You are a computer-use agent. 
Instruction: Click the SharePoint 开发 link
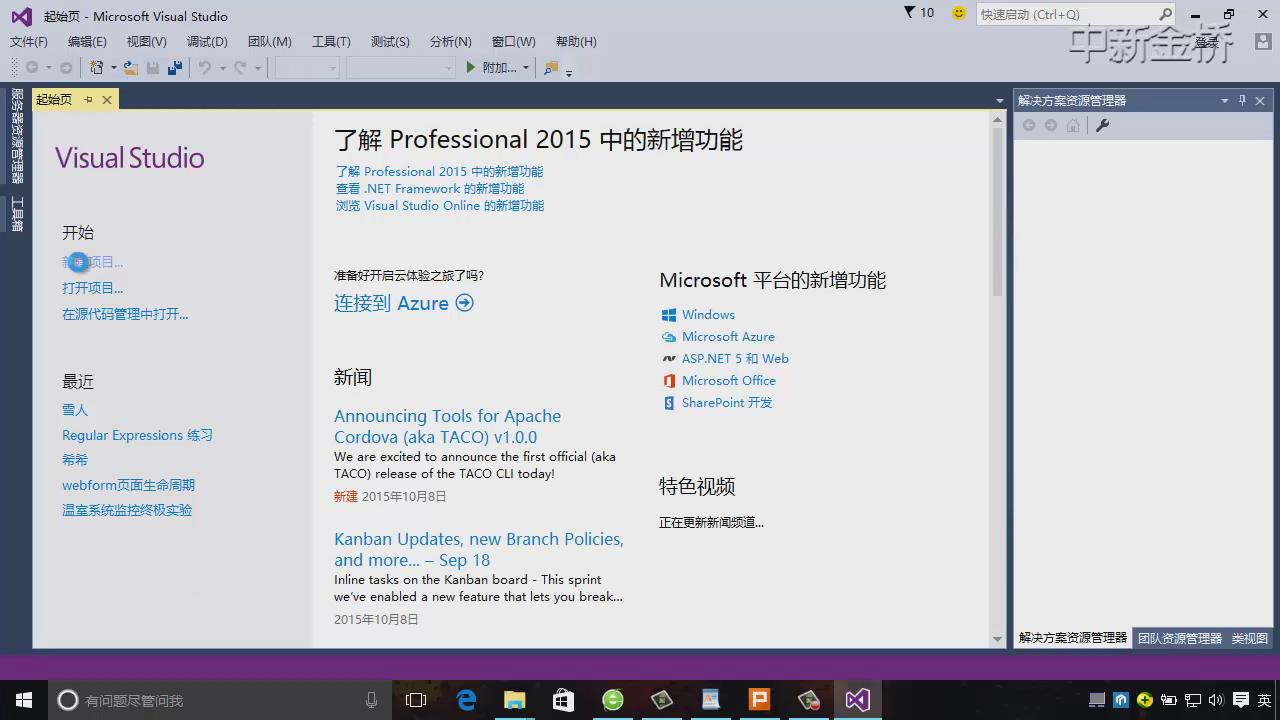pos(727,403)
